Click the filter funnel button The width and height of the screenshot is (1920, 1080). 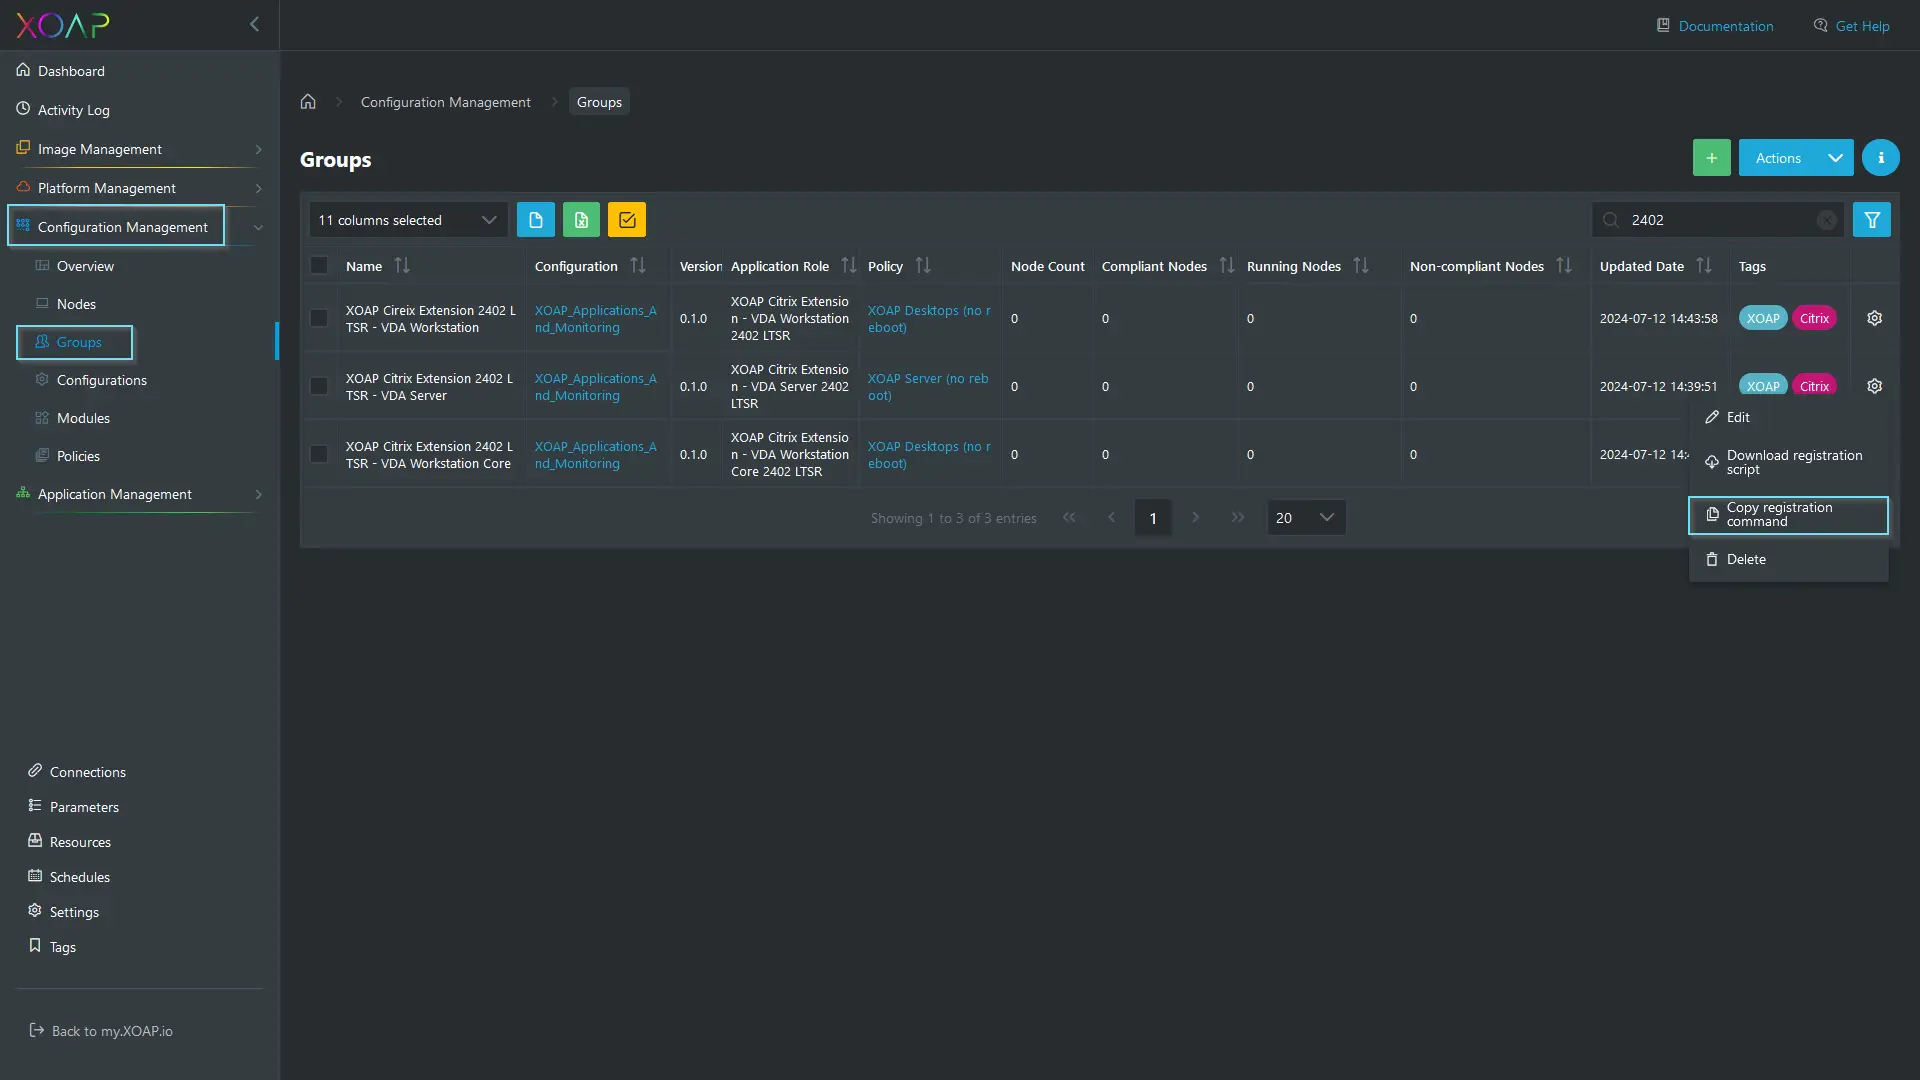(1871, 220)
